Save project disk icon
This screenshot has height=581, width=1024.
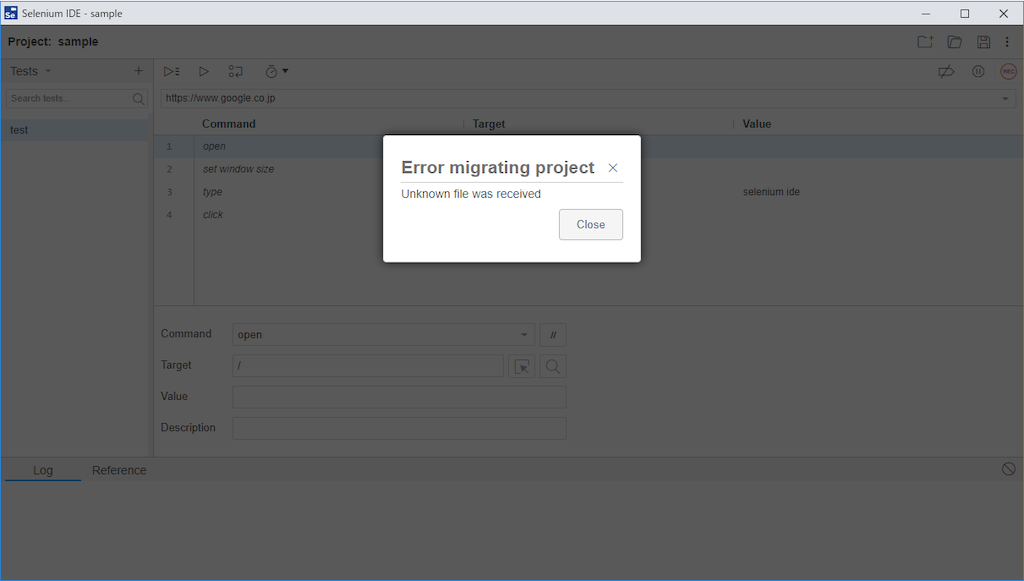click(x=983, y=42)
